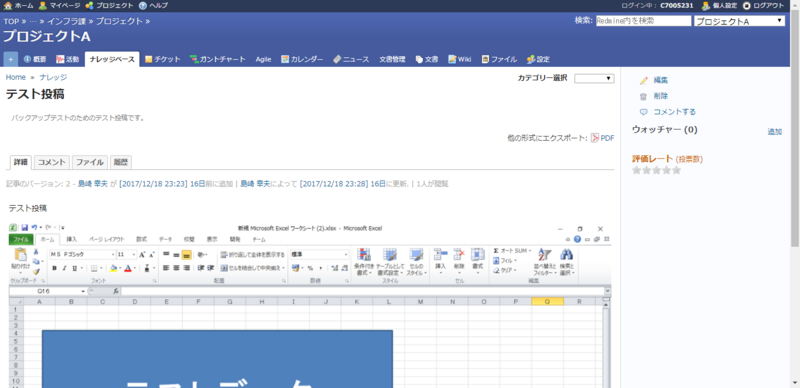The height and width of the screenshot is (388, 800).
Task: Click オート SUM in the Excel image
Action: tap(512, 251)
